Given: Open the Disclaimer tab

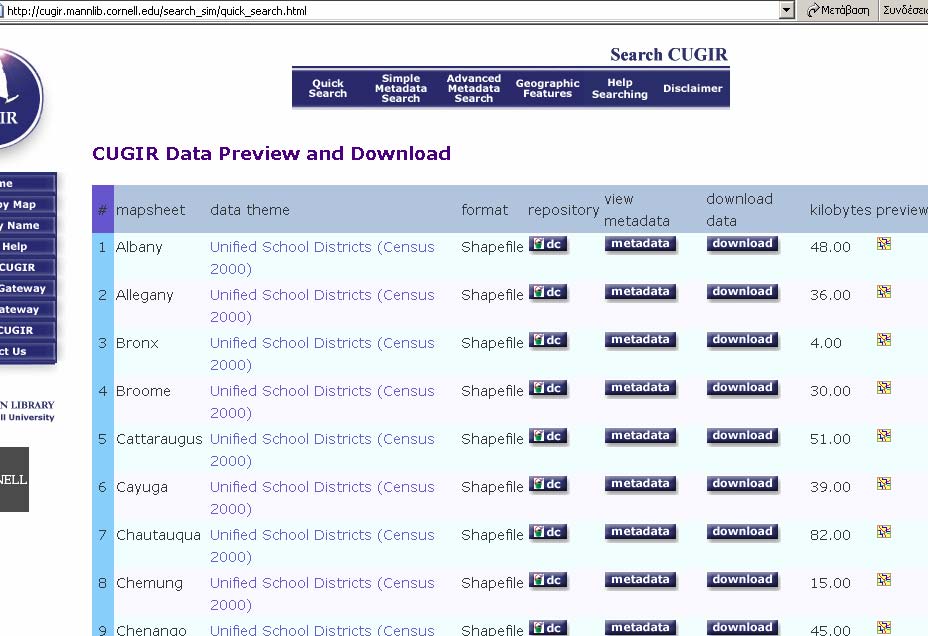Looking at the screenshot, I should [692, 88].
